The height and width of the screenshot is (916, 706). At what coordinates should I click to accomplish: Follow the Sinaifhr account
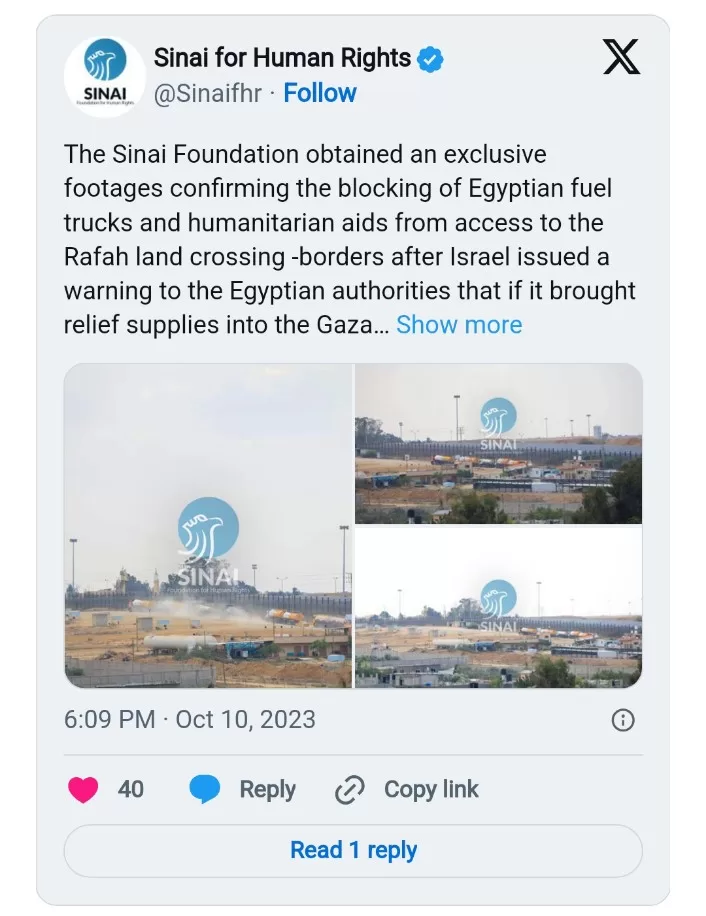pos(320,93)
